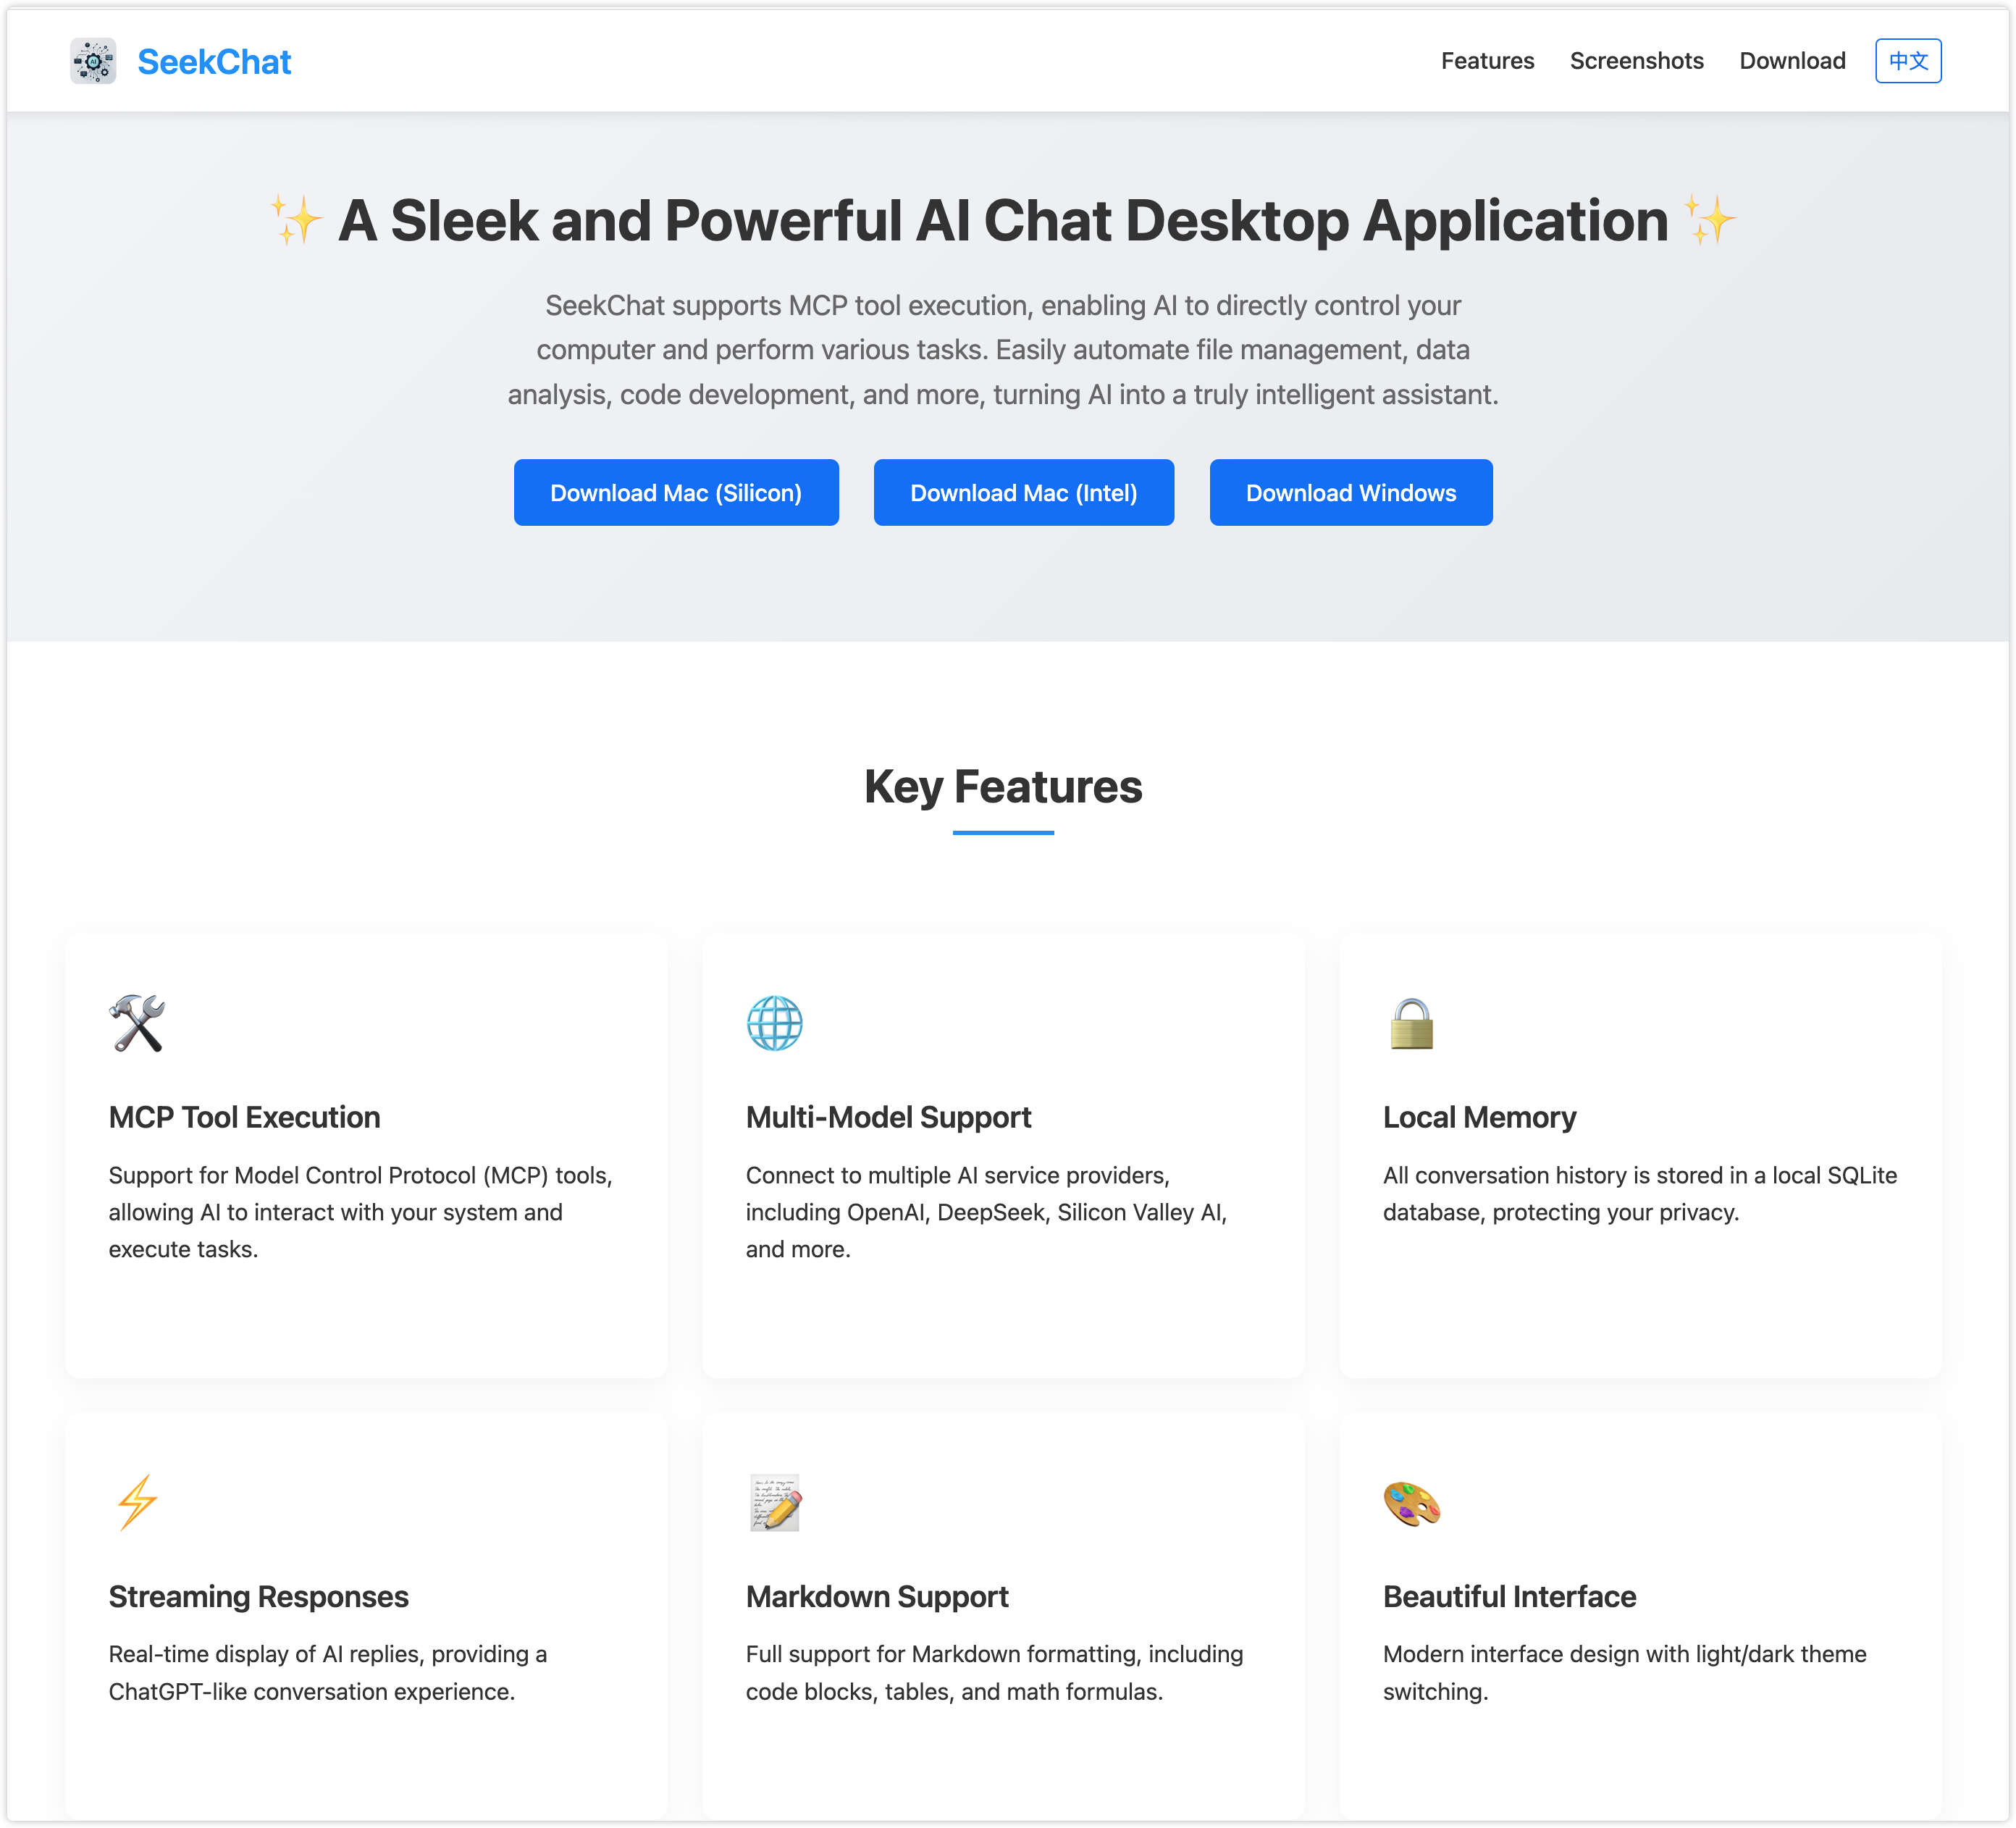Image resolution: width=2016 pixels, height=1828 pixels.
Task: Click the SeekChat brand name link
Action: point(214,62)
